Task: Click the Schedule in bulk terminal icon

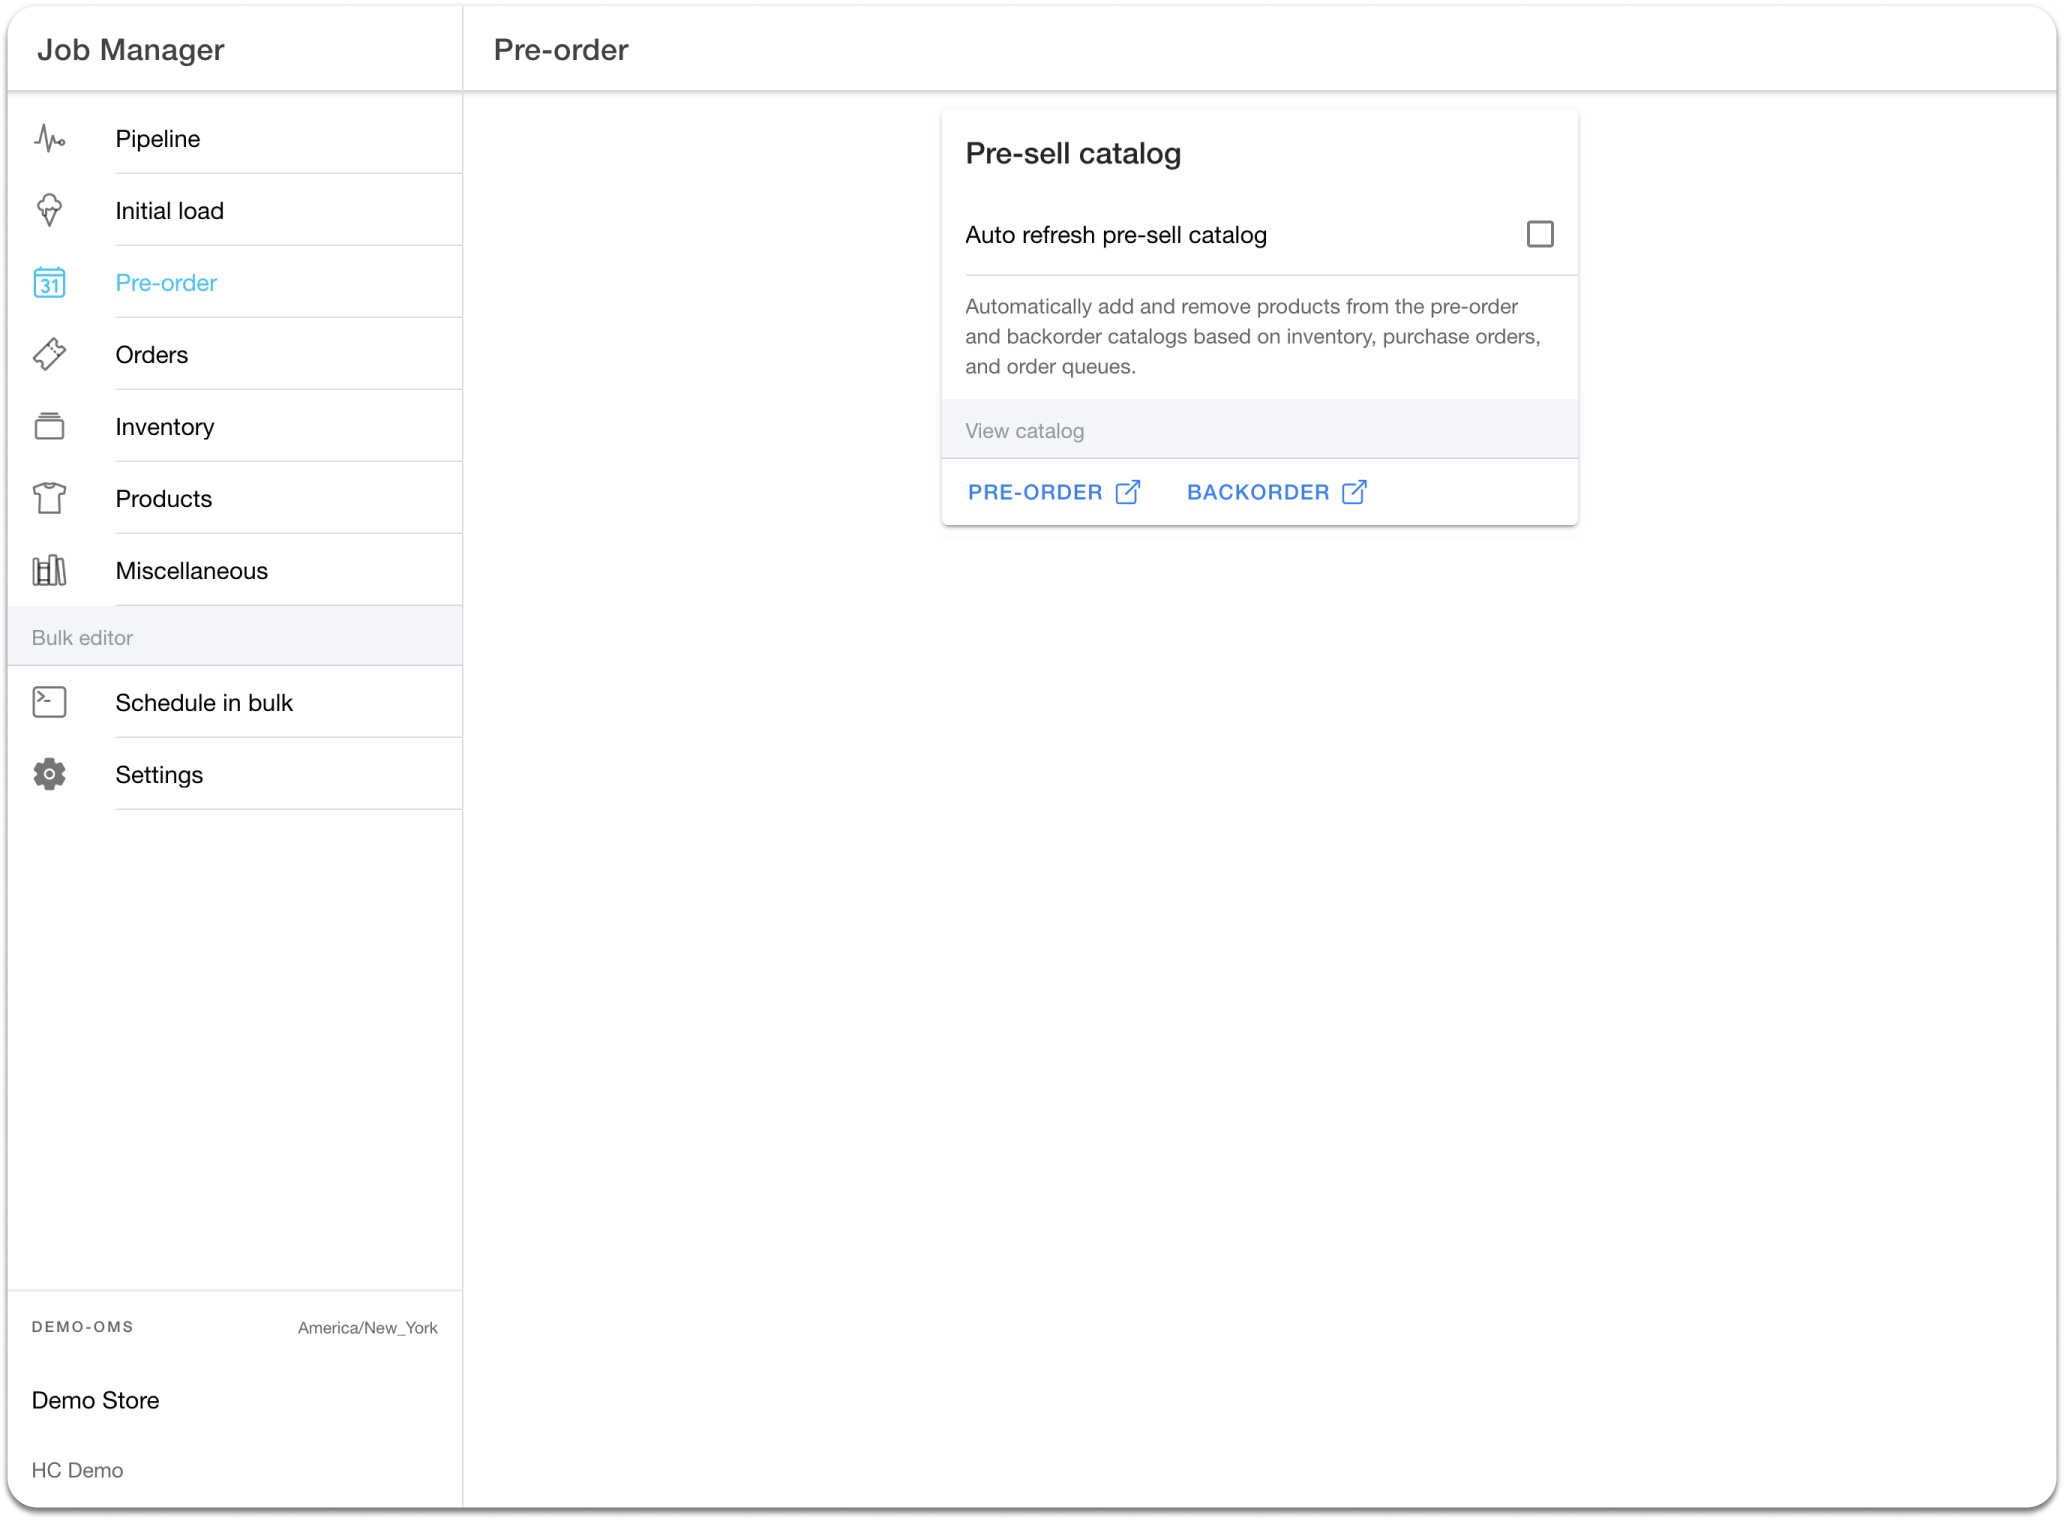Action: point(49,702)
